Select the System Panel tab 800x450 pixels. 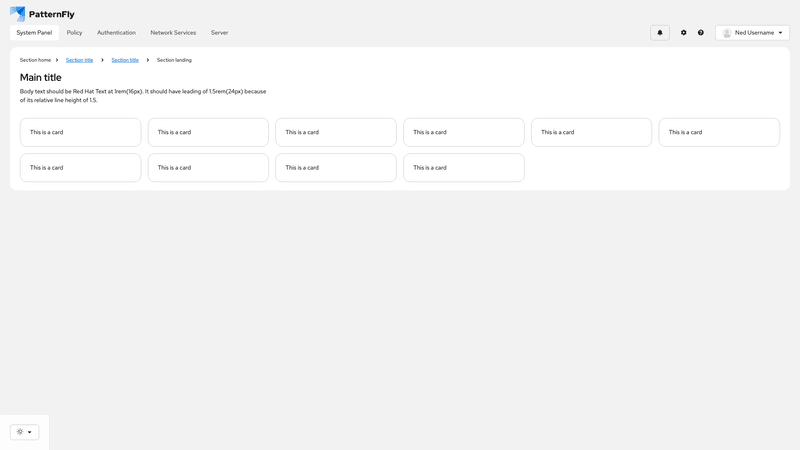click(x=34, y=33)
